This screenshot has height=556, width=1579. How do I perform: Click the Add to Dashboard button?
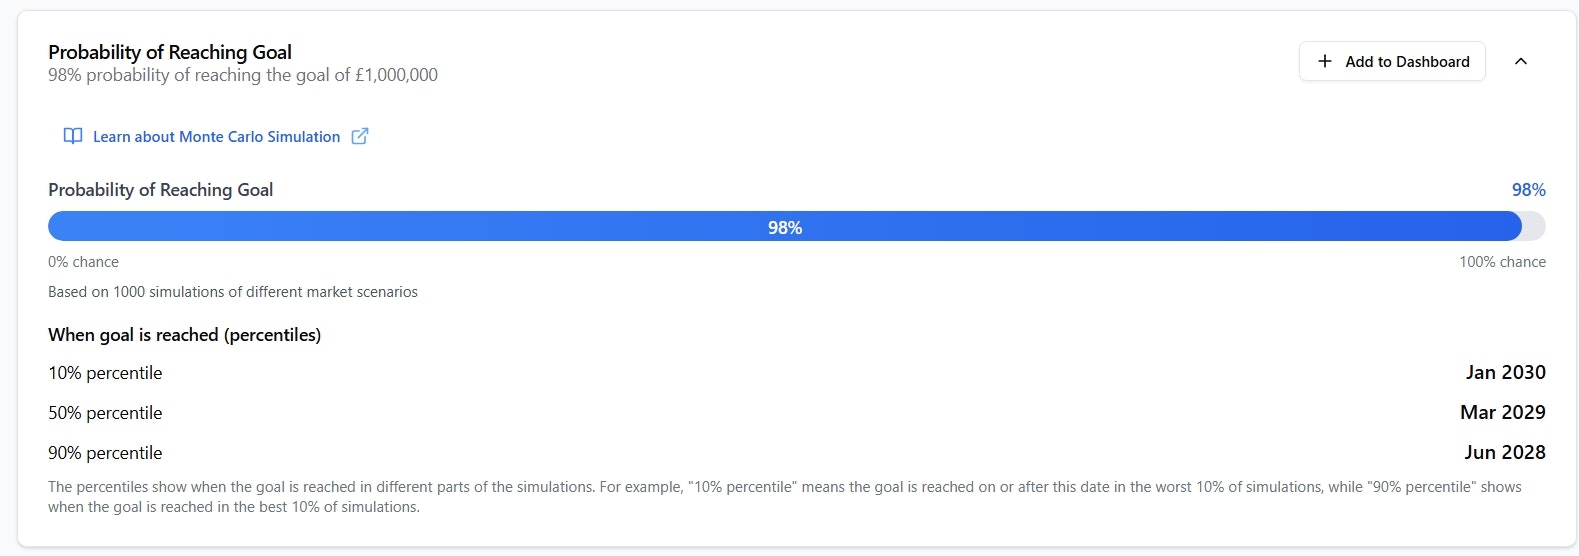coord(1392,61)
